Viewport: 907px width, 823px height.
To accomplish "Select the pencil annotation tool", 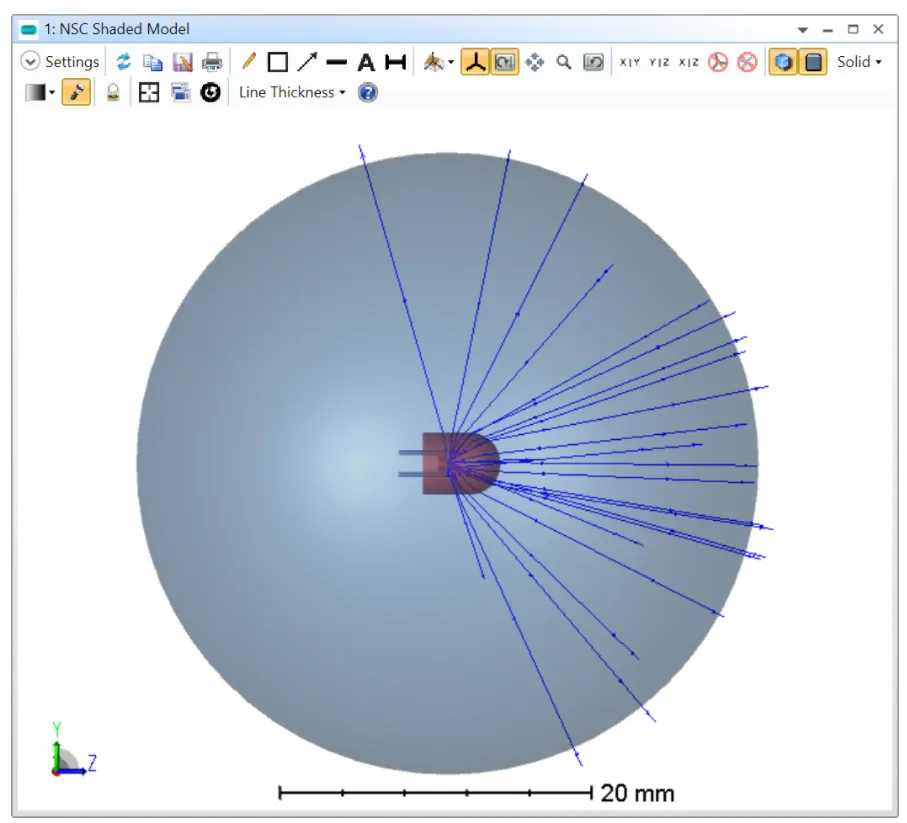I will 249,61.
